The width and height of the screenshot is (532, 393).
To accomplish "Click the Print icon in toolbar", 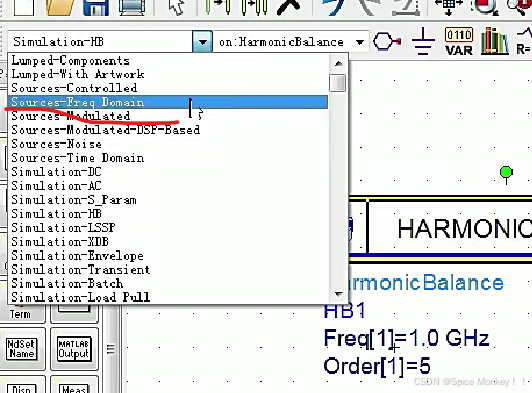I will point(132,7).
